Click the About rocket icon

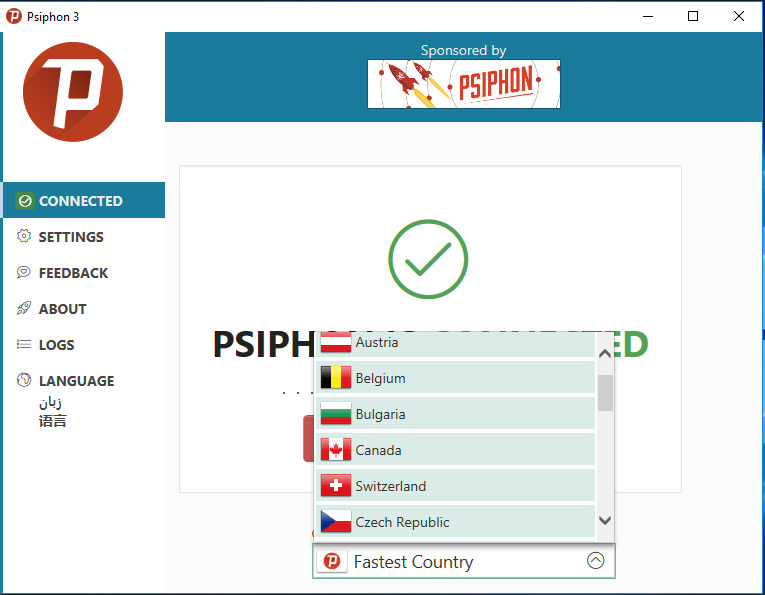tap(23, 308)
